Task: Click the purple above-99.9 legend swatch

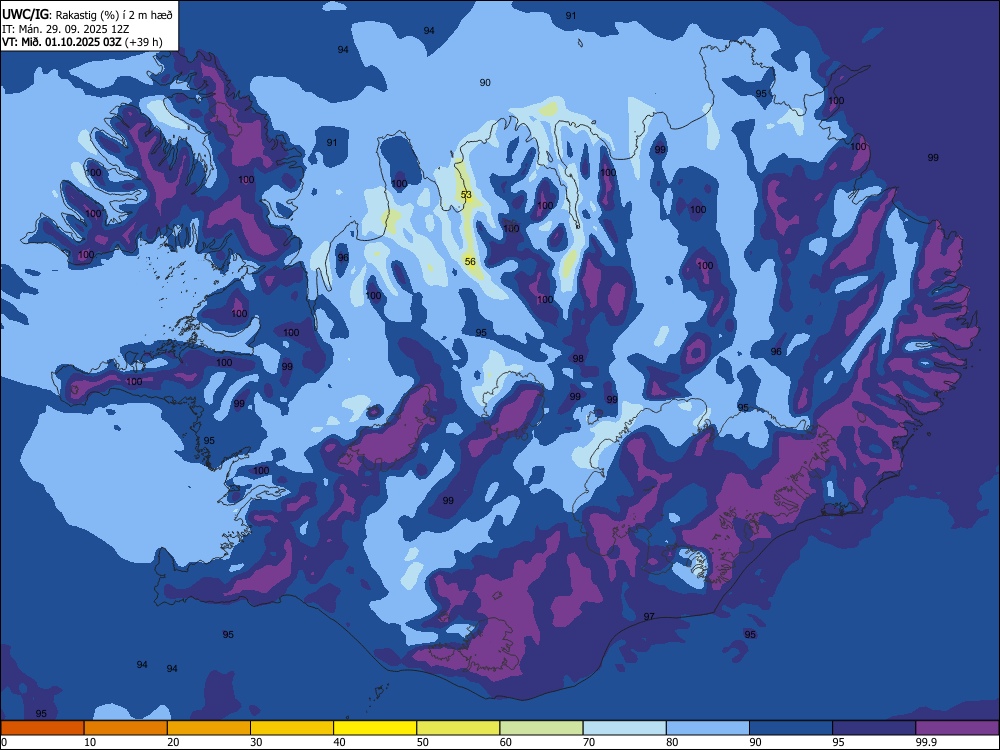Action: pos(957,728)
